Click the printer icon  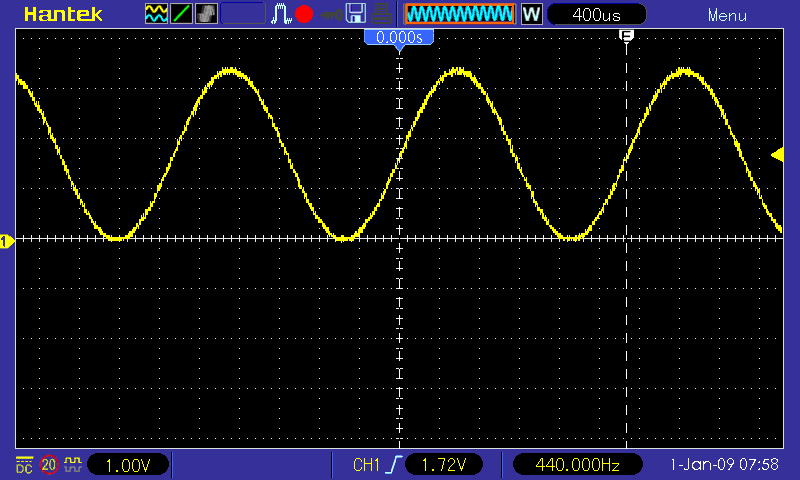381,14
